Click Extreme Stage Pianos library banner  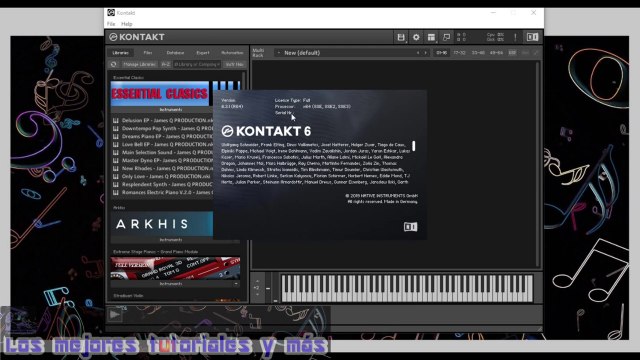176,268
